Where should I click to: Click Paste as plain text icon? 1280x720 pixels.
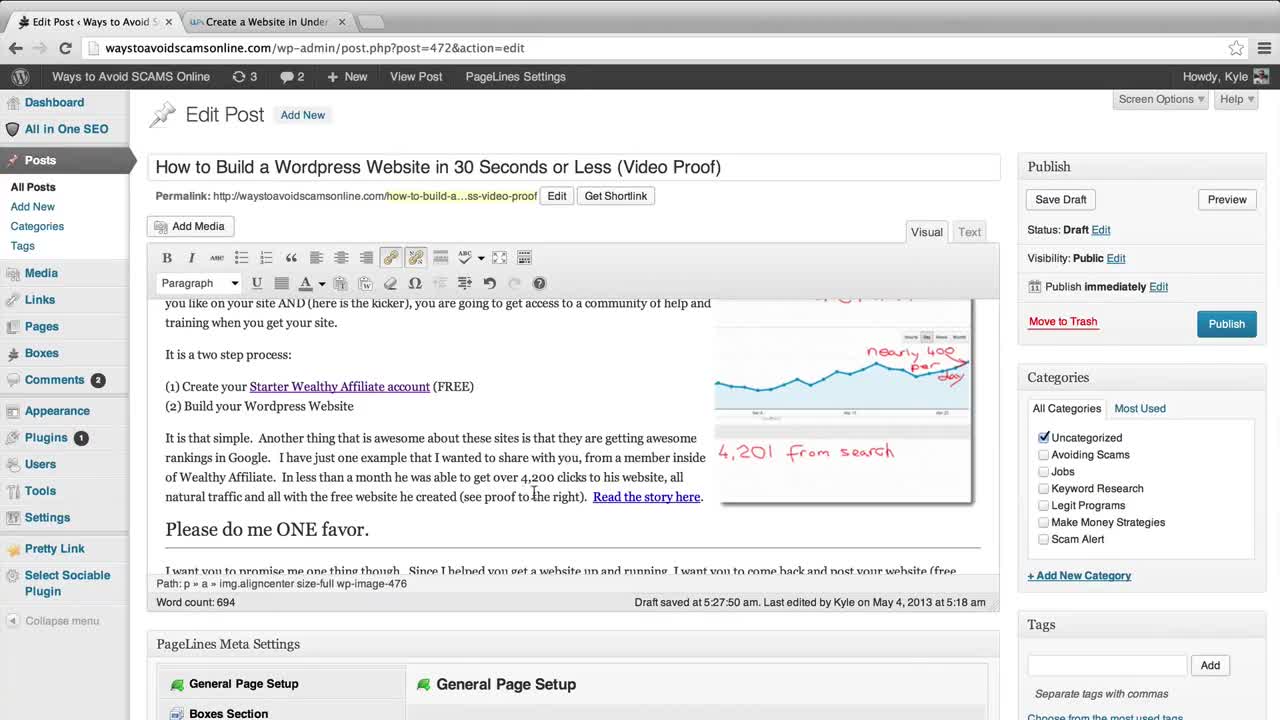tap(340, 283)
